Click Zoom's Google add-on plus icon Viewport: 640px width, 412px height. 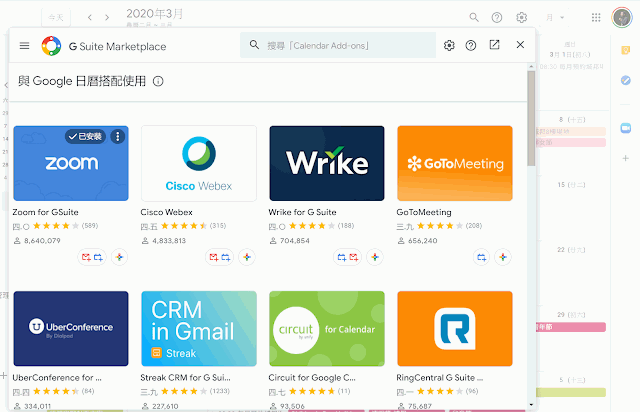coord(119,257)
